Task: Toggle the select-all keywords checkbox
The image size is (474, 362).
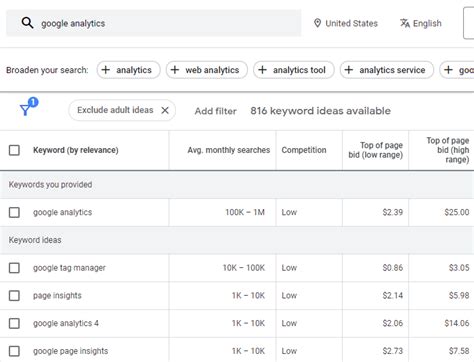Action: tap(14, 150)
